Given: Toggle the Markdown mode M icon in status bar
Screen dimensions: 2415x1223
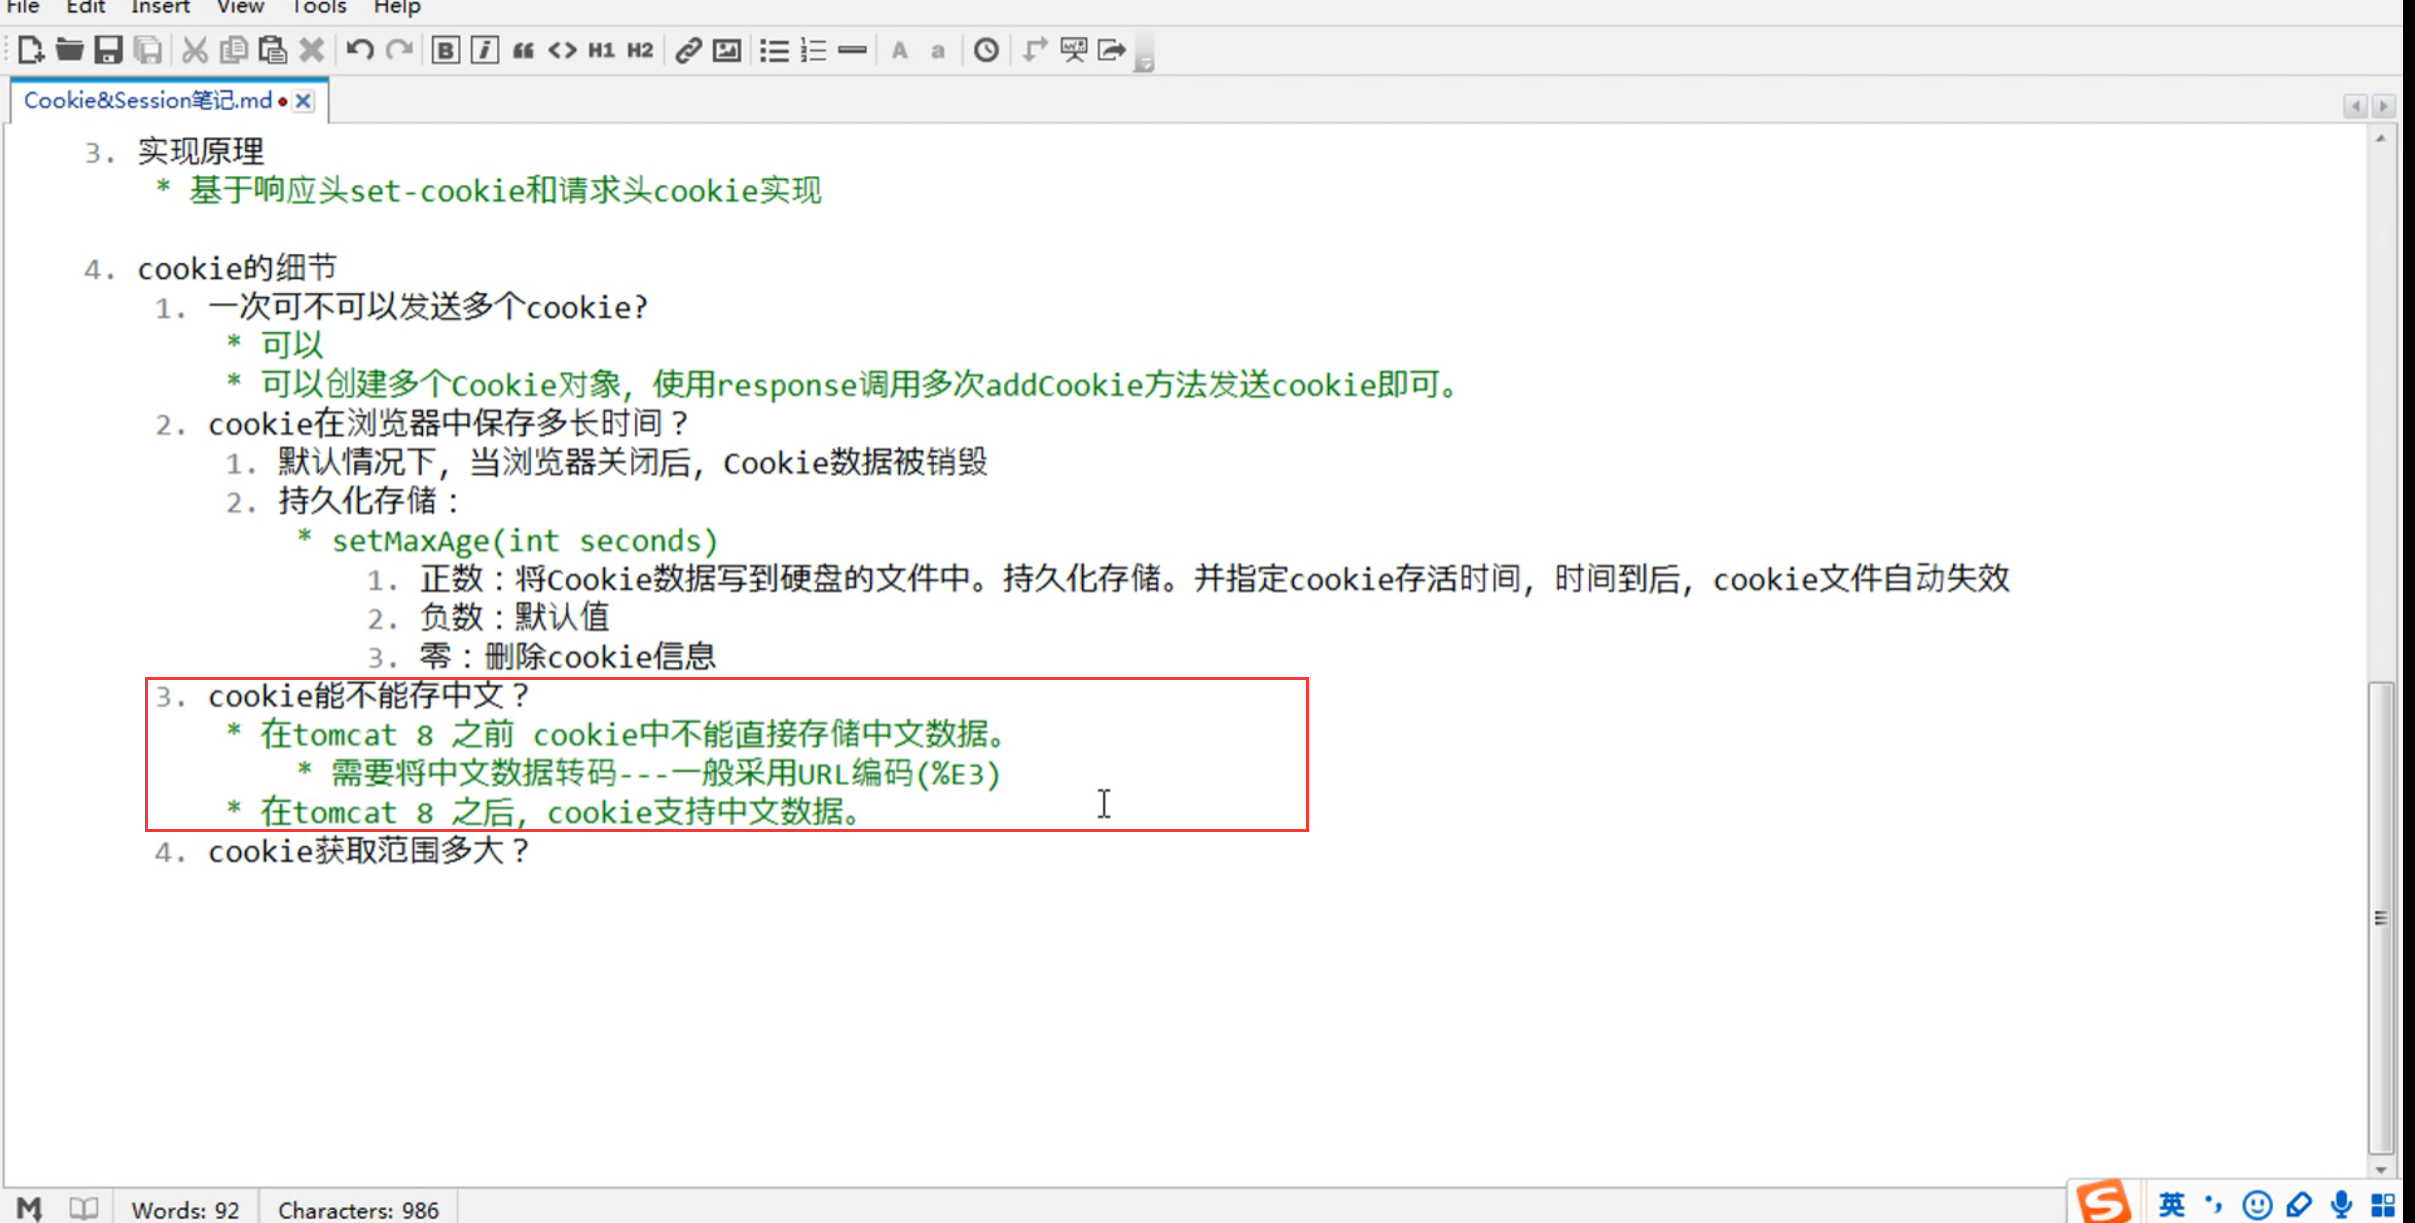Looking at the screenshot, I should [x=29, y=1209].
